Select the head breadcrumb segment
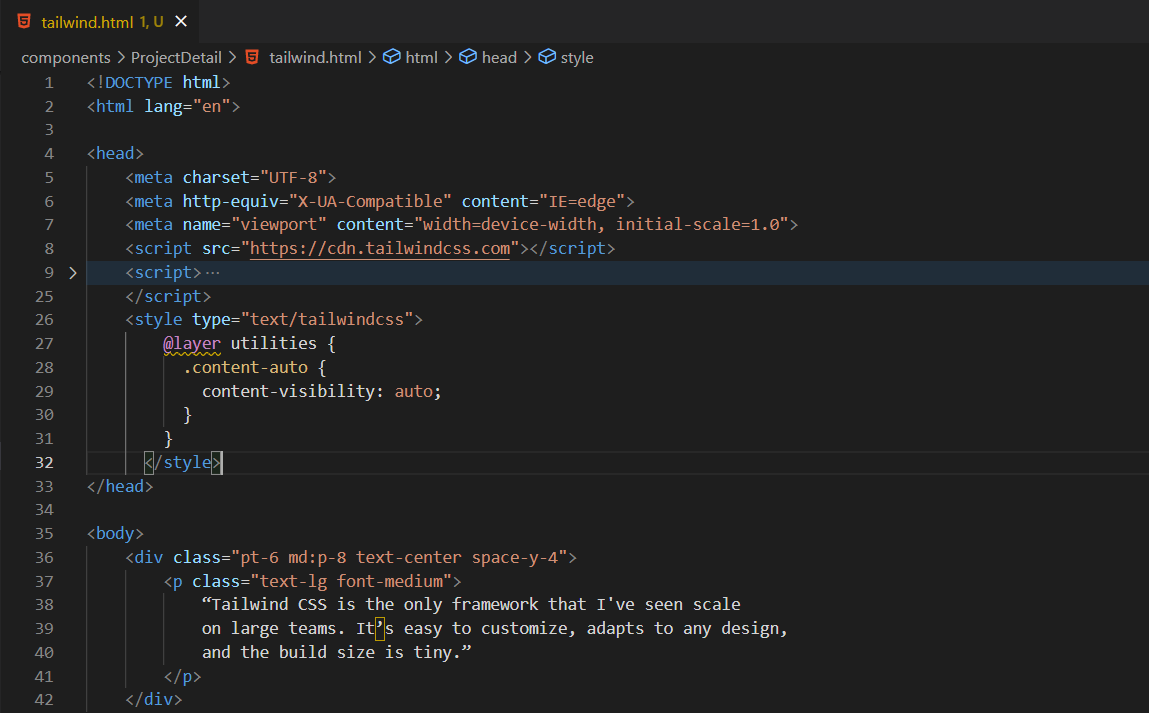1149x713 pixels. click(499, 57)
